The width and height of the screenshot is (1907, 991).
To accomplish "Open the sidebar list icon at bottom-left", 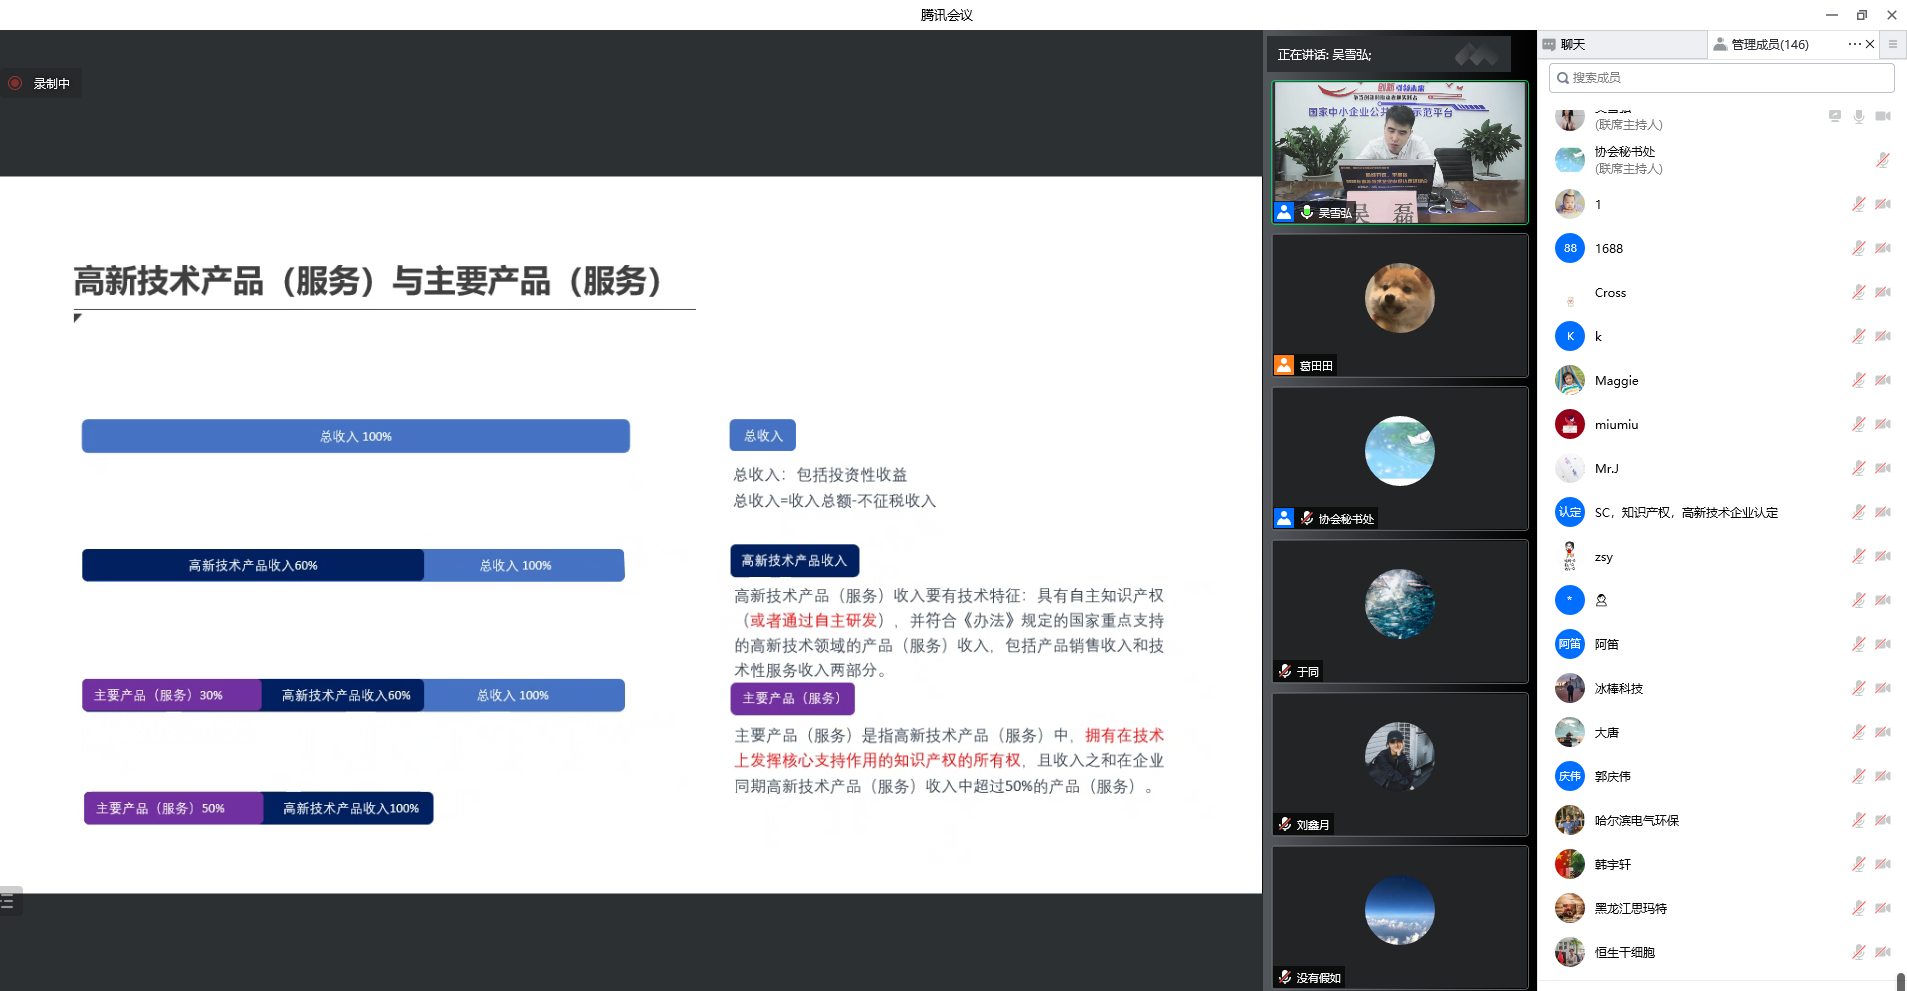I will click(8, 902).
